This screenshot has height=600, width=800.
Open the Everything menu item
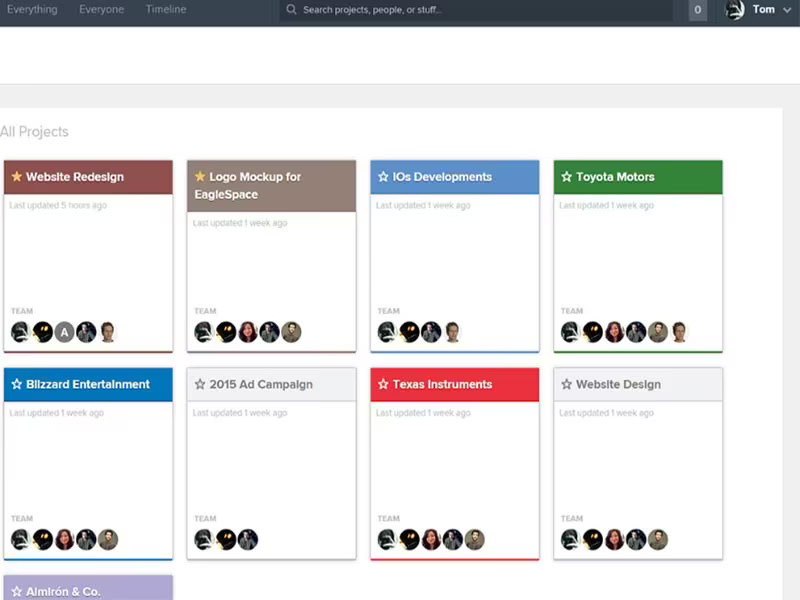point(32,9)
